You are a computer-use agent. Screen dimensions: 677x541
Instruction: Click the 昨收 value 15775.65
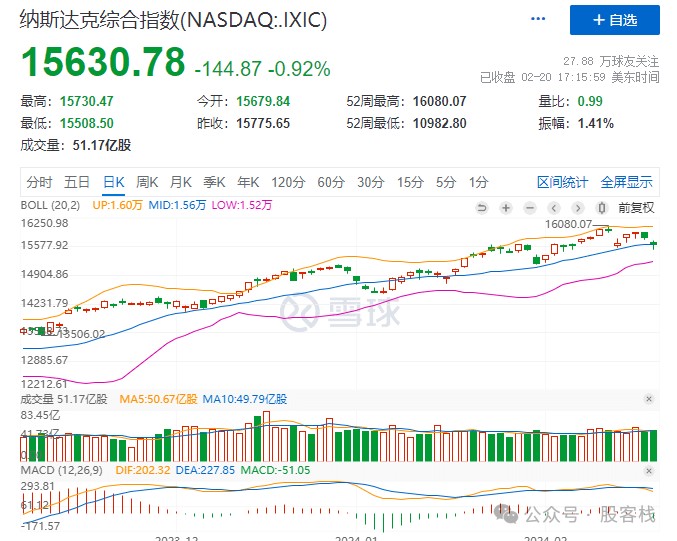(x=263, y=123)
